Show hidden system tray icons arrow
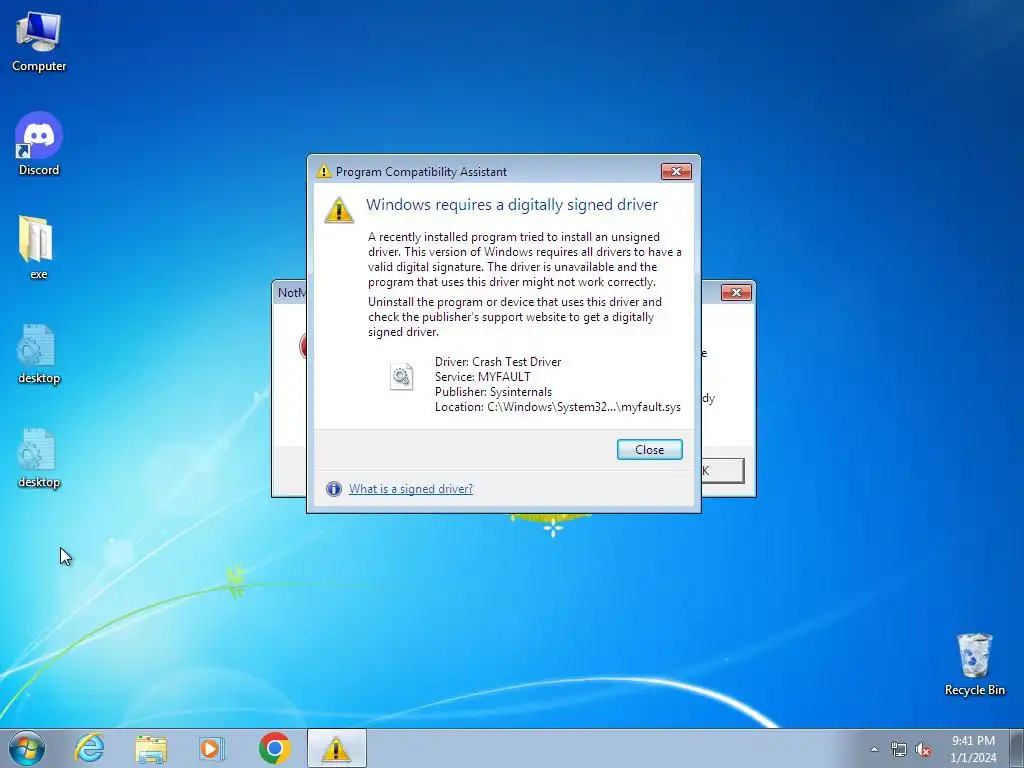 pos(874,750)
